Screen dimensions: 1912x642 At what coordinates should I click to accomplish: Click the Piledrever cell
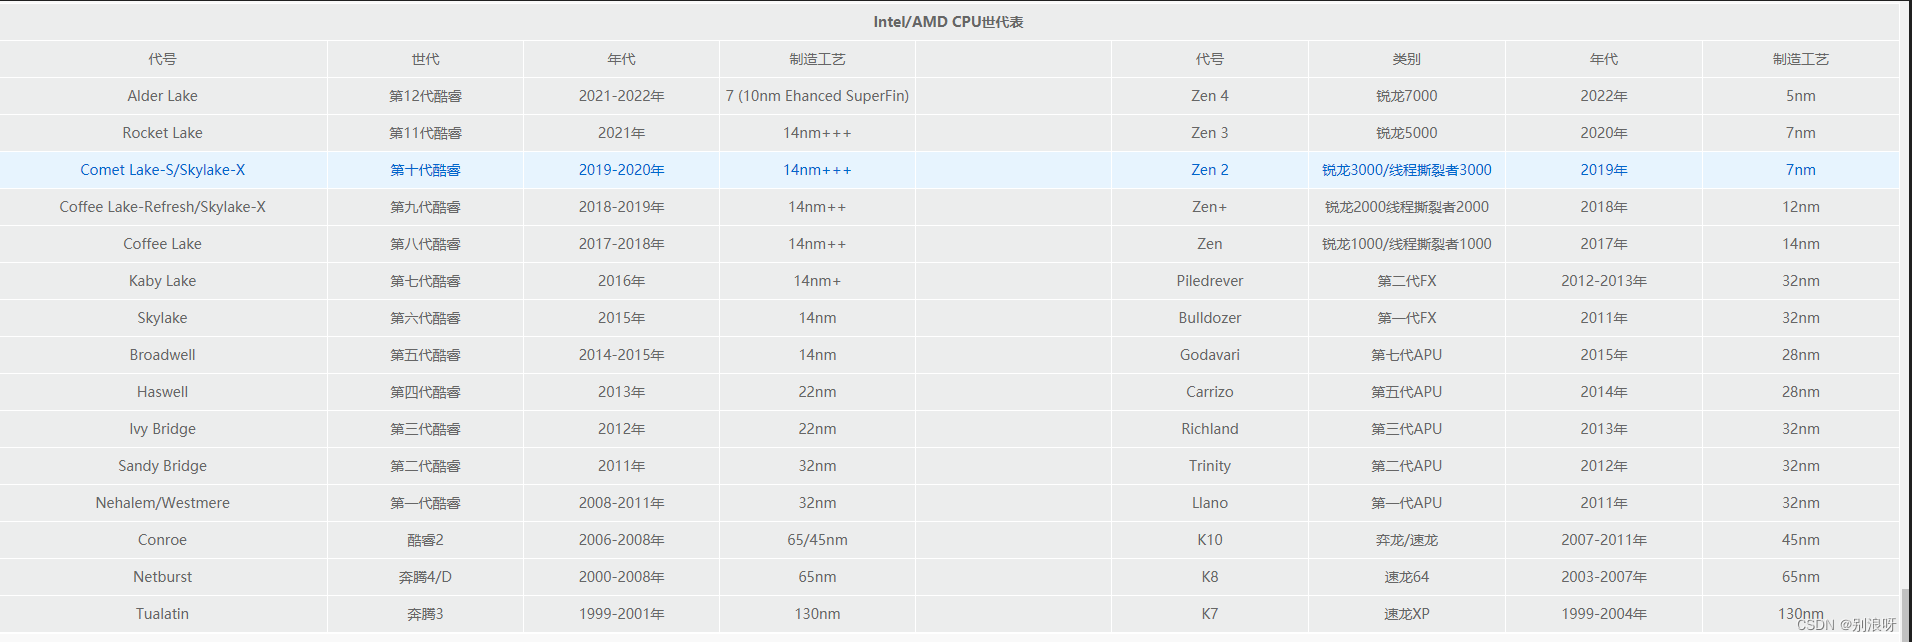click(1209, 281)
